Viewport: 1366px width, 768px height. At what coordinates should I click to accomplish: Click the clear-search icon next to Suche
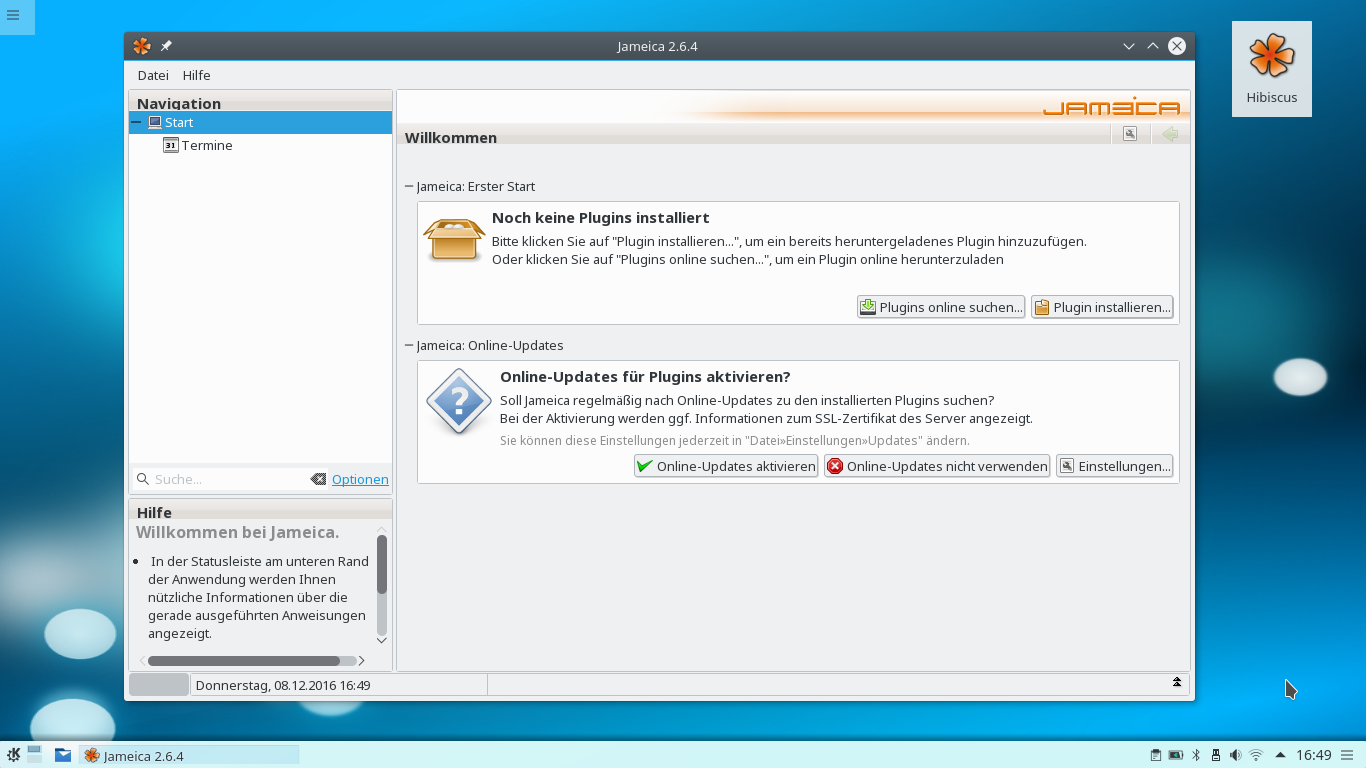[x=318, y=479]
